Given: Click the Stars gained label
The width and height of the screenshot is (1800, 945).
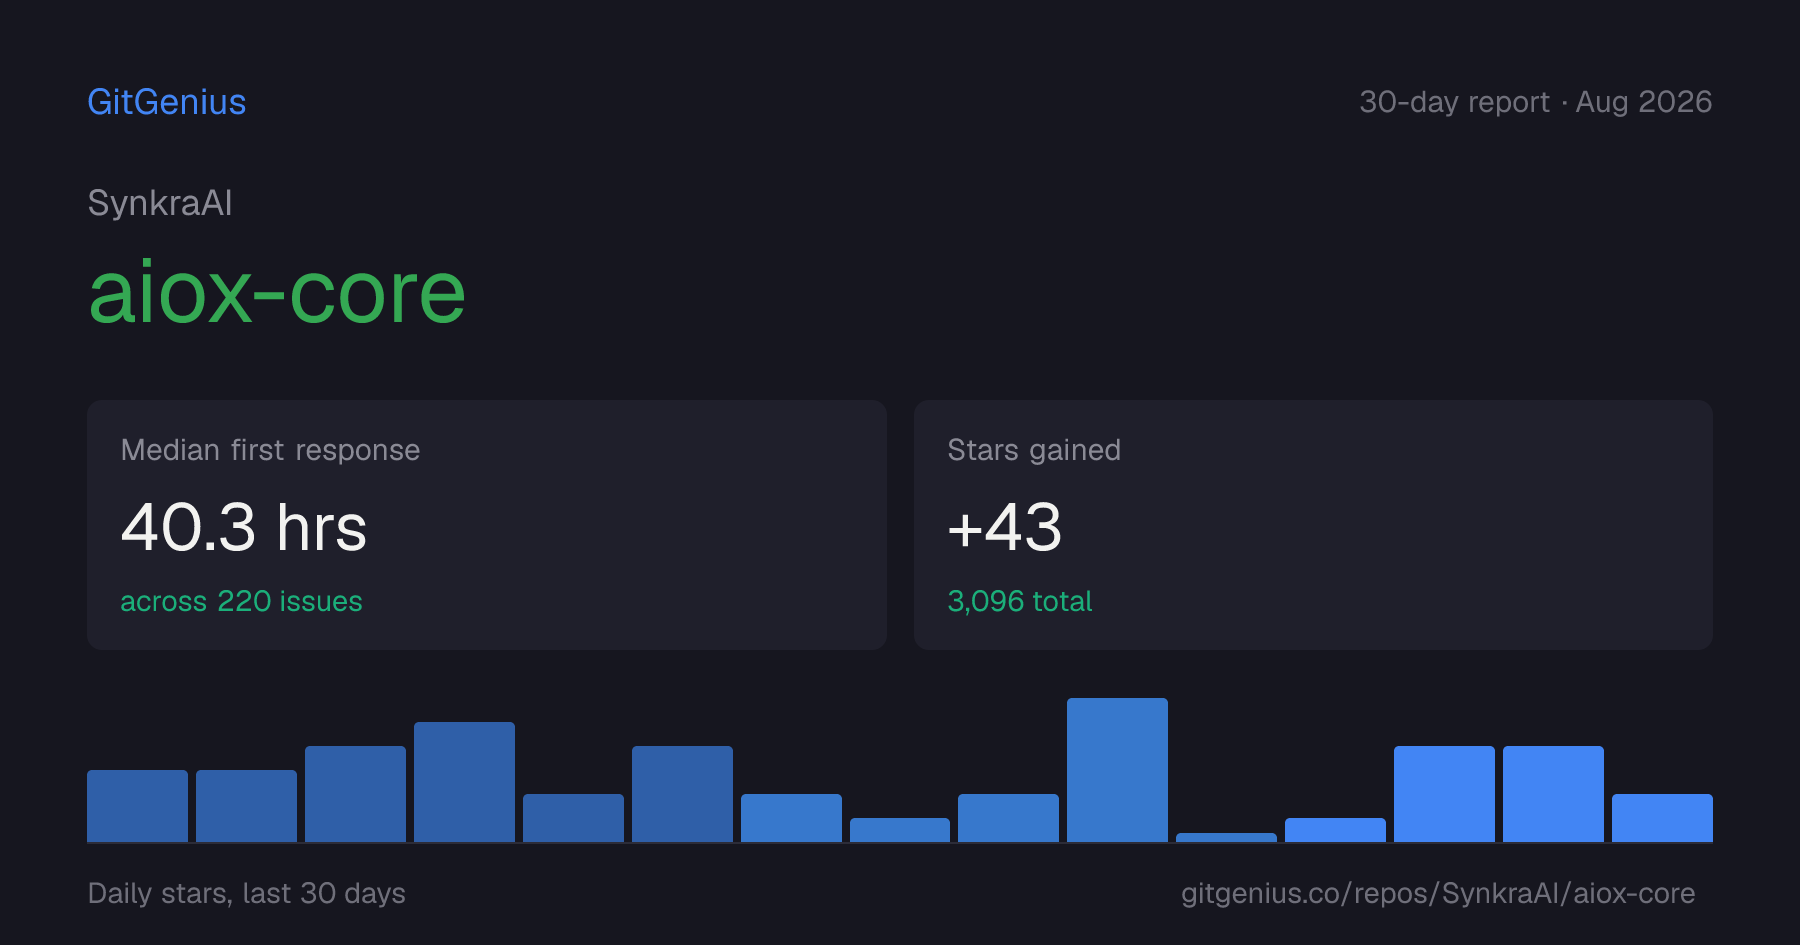Looking at the screenshot, I should 1034,450.
